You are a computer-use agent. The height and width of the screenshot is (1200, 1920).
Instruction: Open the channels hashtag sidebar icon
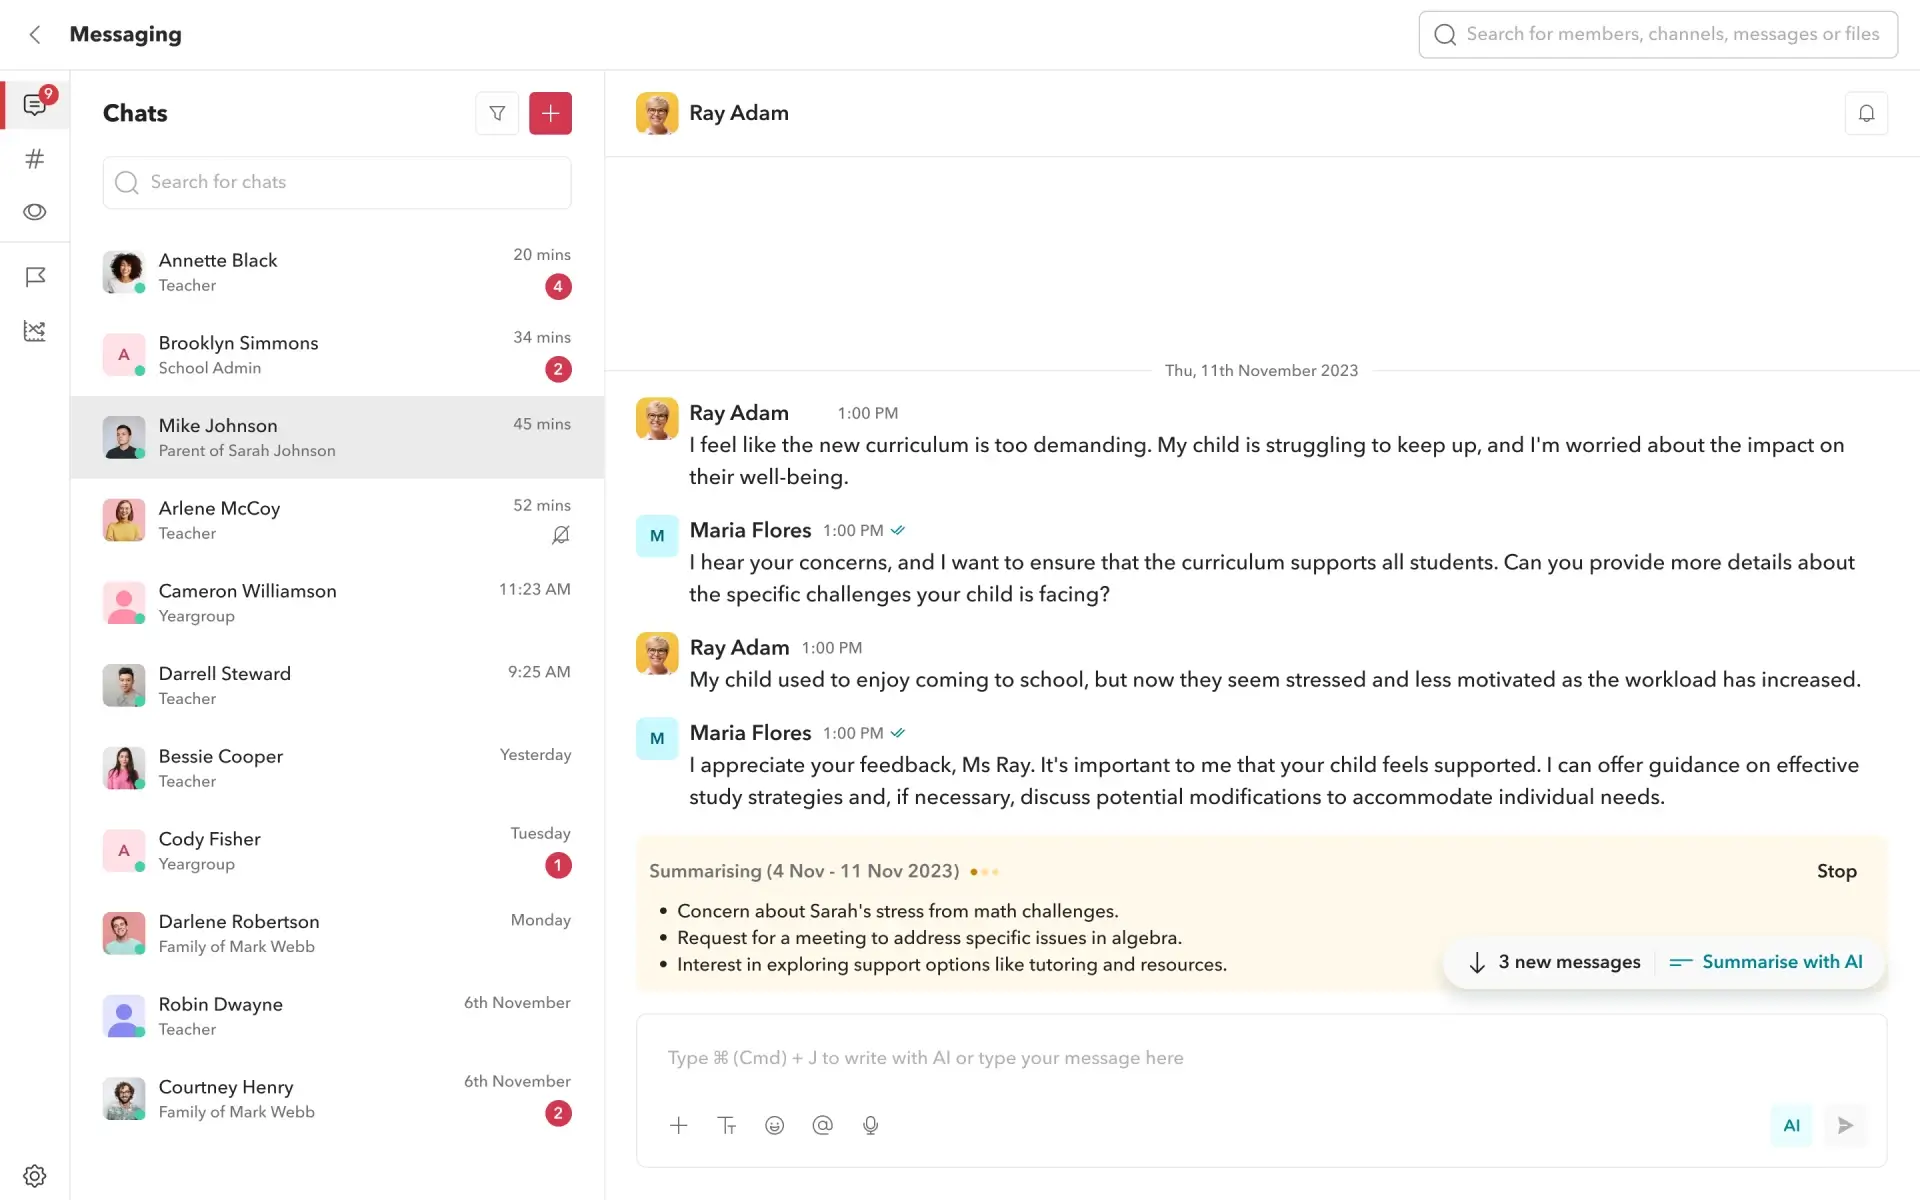coord(35,159)
